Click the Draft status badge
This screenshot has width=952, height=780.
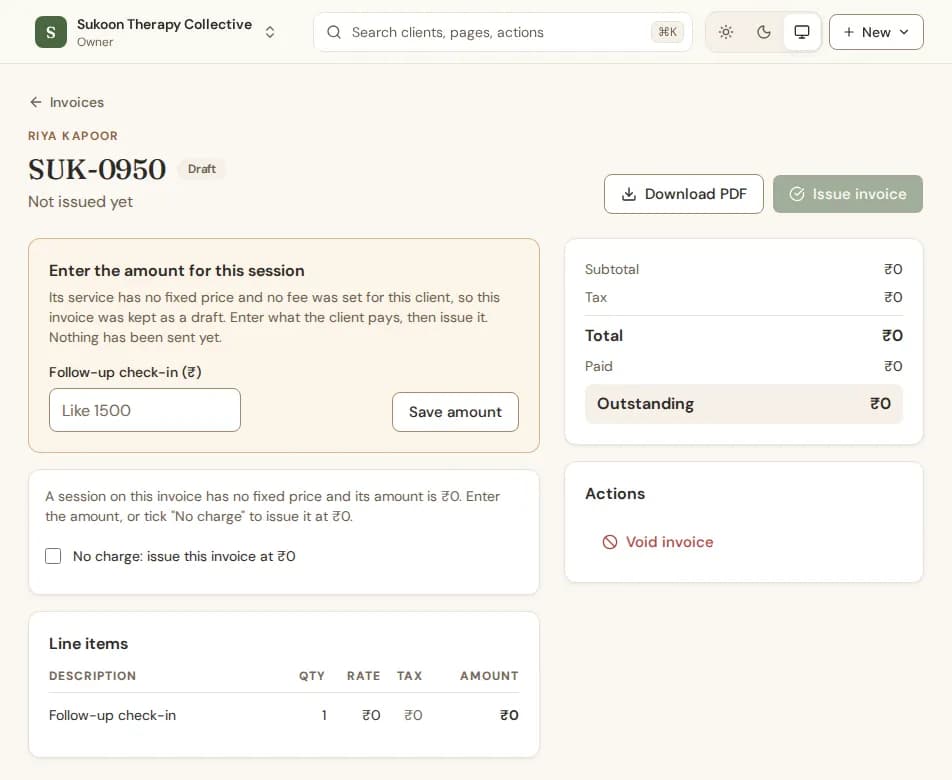click(202, 169)
